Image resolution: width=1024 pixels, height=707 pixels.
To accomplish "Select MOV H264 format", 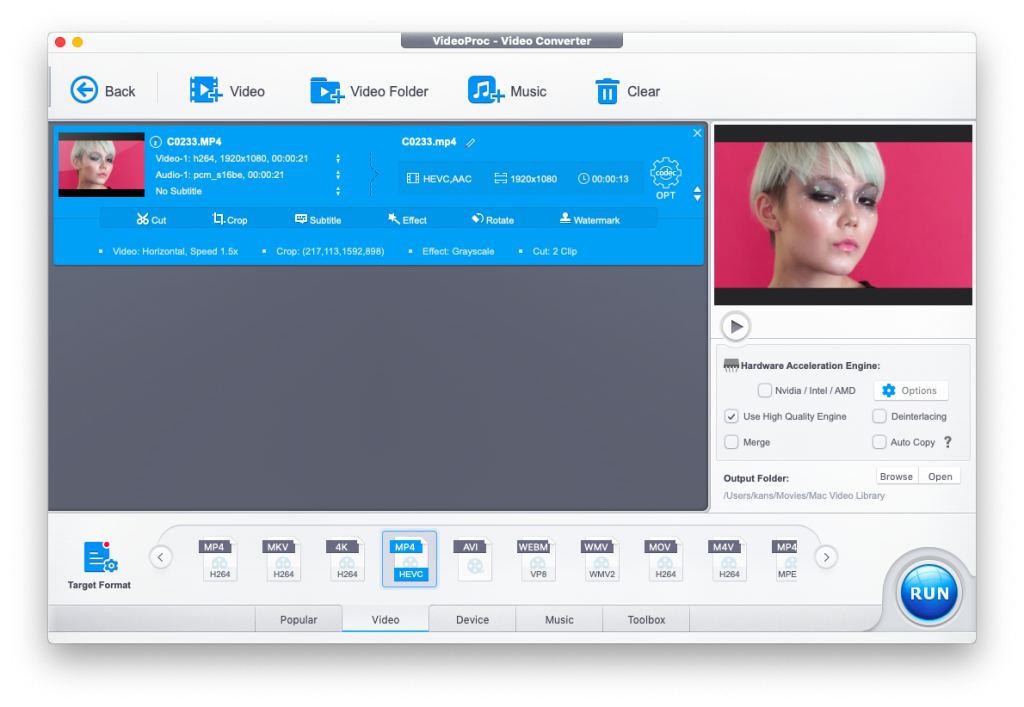I will pos(664,560).
